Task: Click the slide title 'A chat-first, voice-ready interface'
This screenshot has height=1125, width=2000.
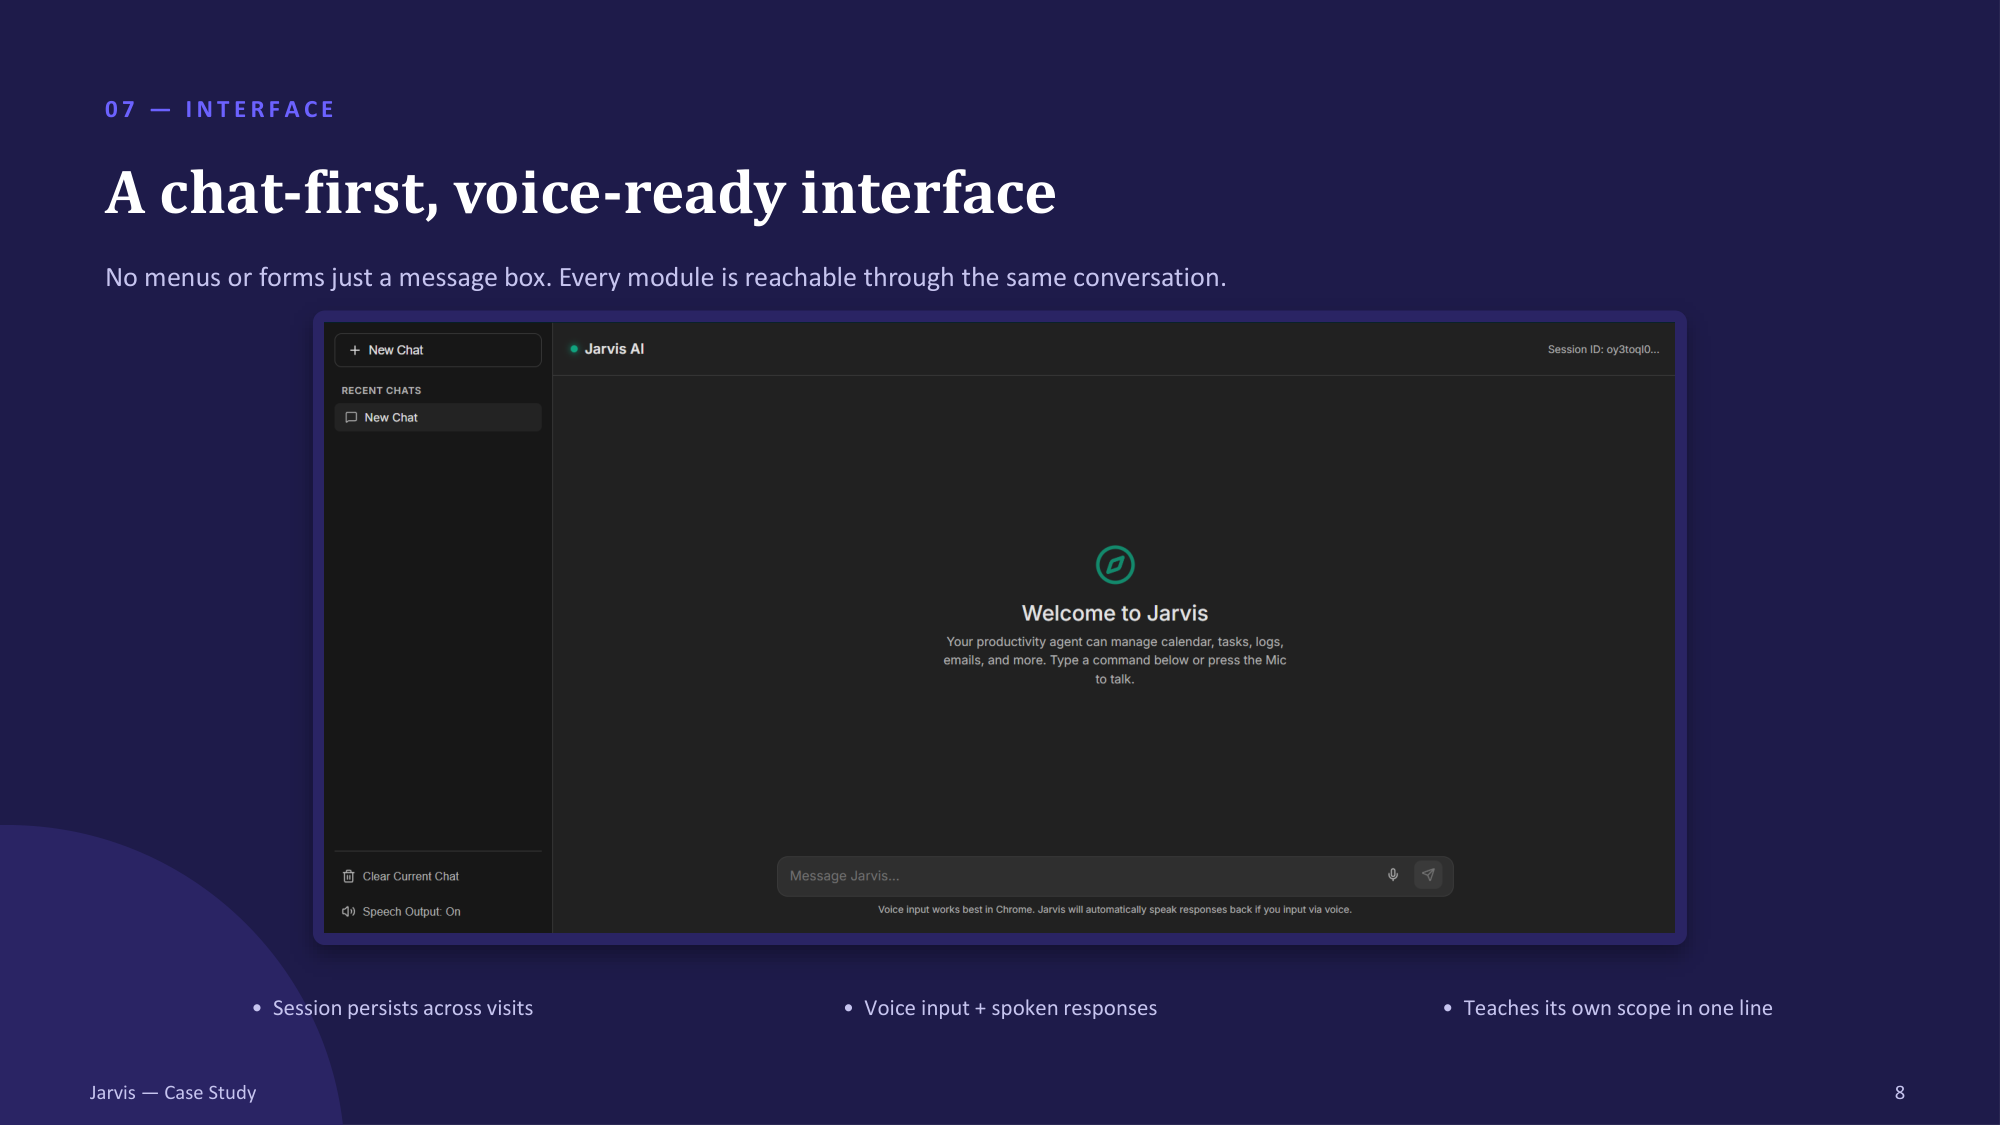Action: click(x=581, y=193)
